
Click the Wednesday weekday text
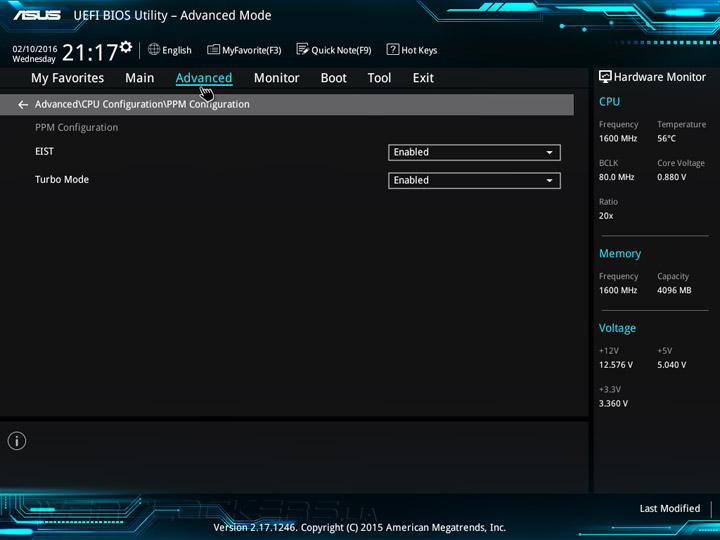click(34, 59)
